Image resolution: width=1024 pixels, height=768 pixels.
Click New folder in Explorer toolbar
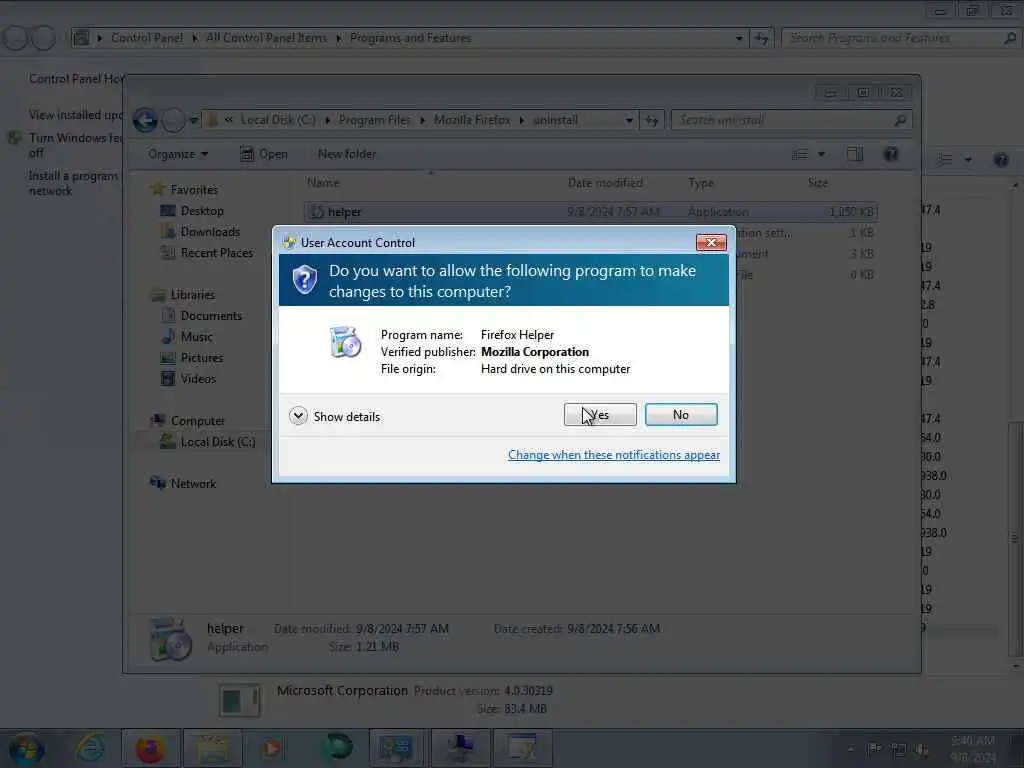[347, 154]
